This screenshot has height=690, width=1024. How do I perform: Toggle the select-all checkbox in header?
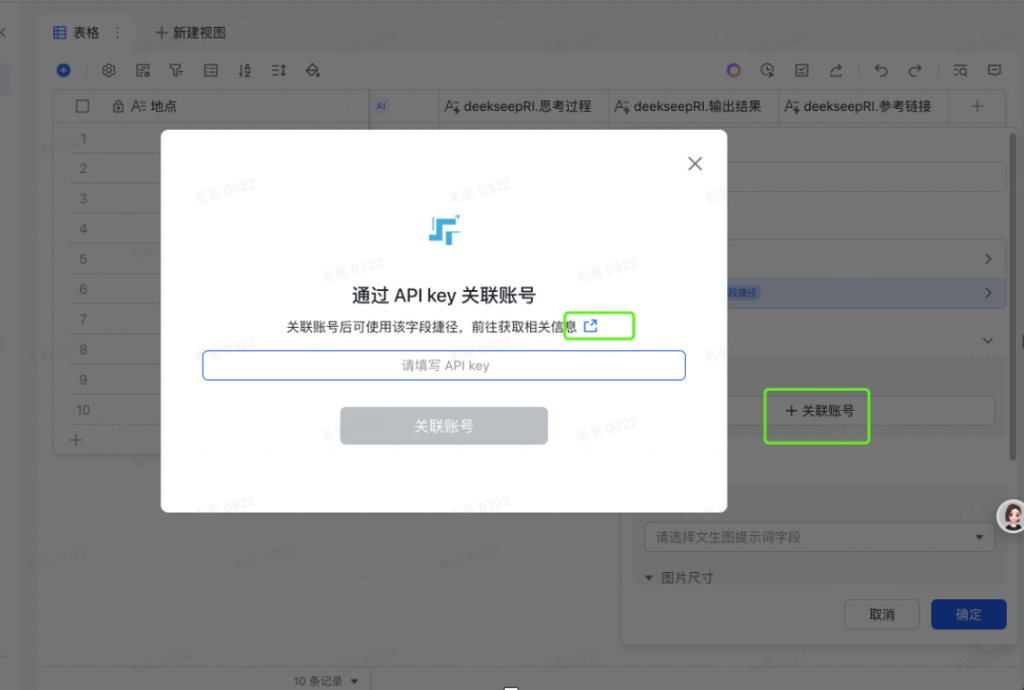pos(82,106)
